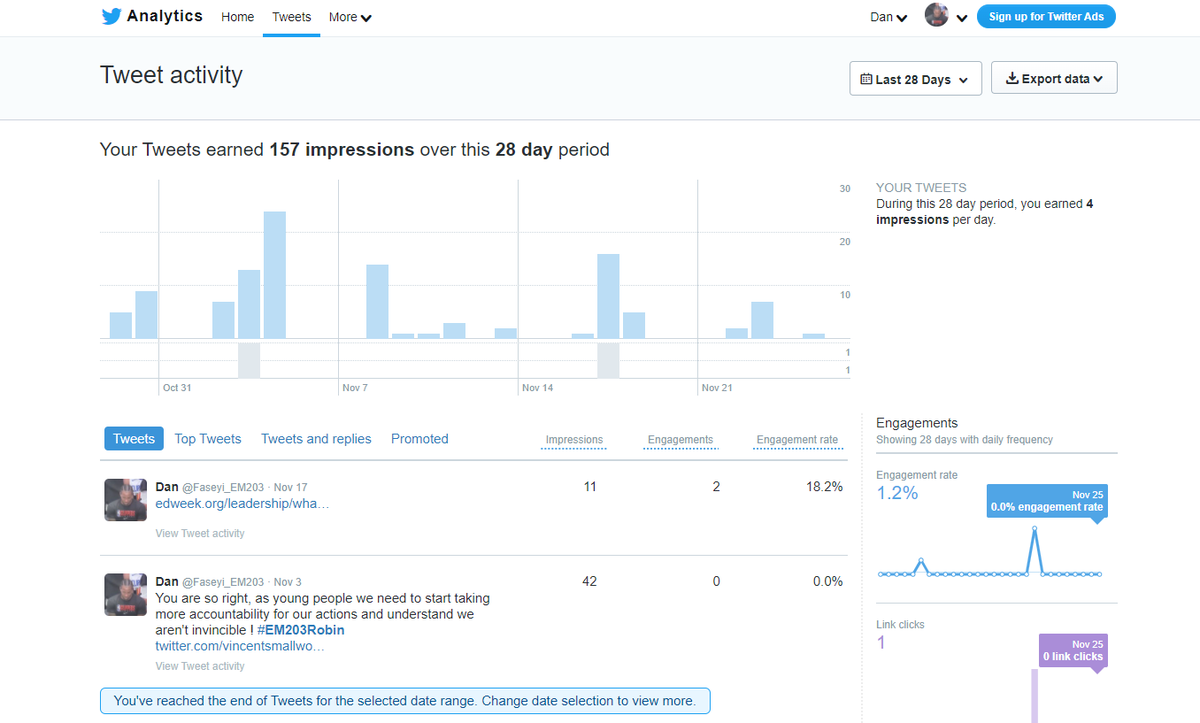
Task: Click the @Faseyi_EM203 handle on Nov 17 tweet
Action: pyautogui.click(x=223, y=487)
